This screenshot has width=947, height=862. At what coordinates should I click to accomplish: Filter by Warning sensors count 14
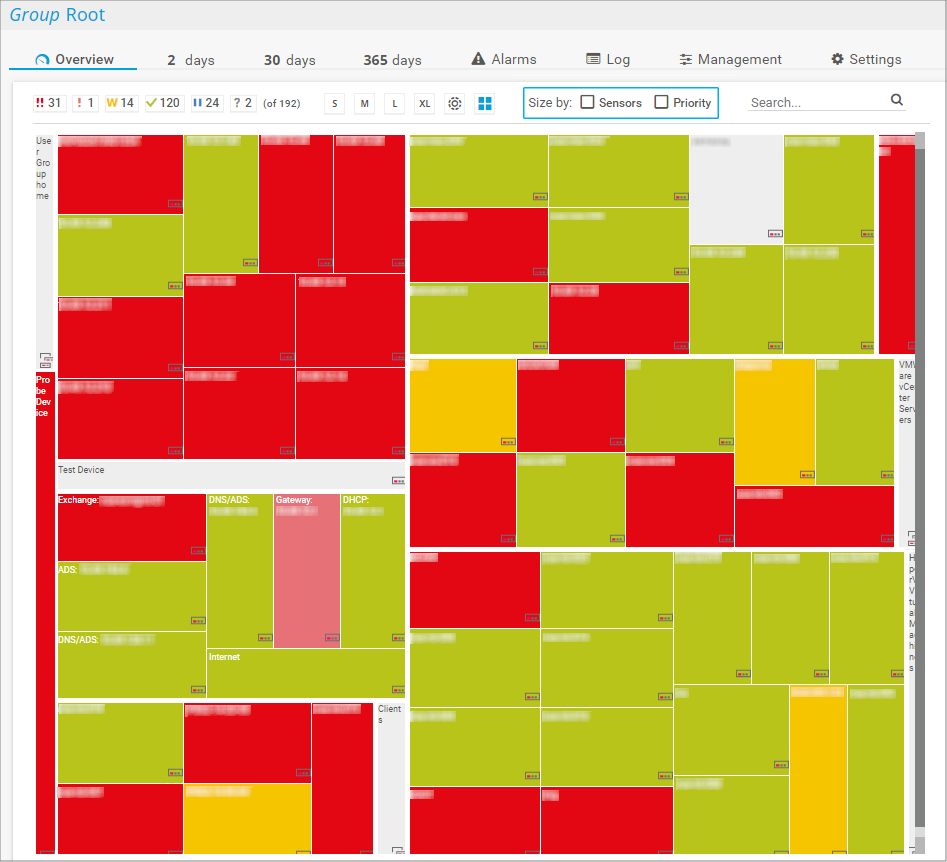121,103
